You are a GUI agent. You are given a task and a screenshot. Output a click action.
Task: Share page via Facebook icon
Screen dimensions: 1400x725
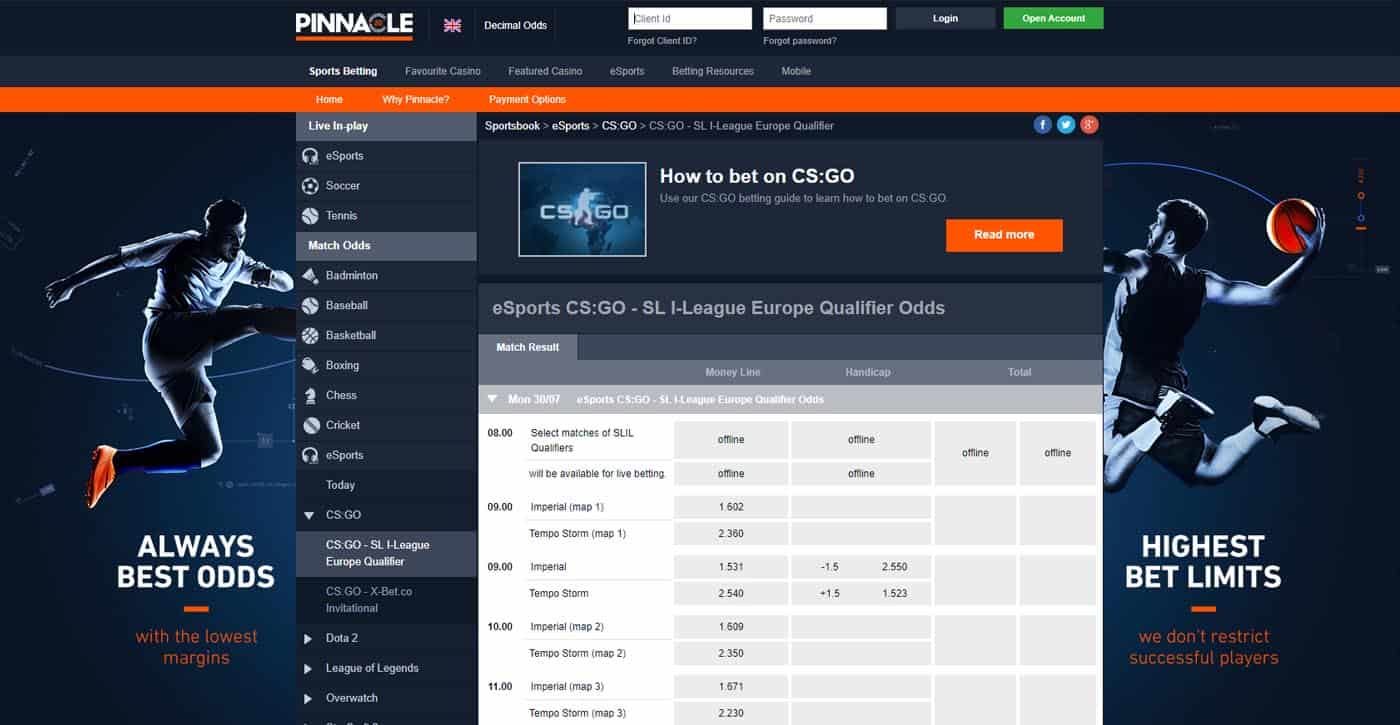click(x=1042, y=125)
